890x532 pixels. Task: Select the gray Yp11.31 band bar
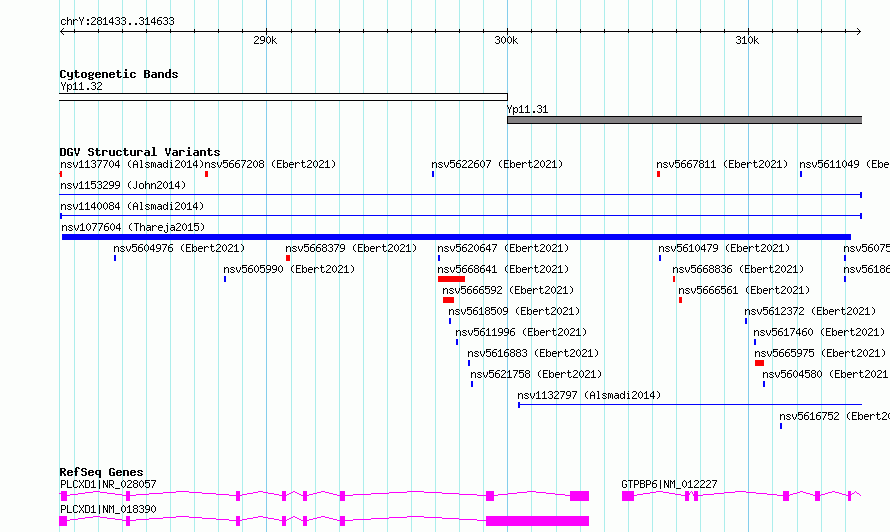point(685,120)
